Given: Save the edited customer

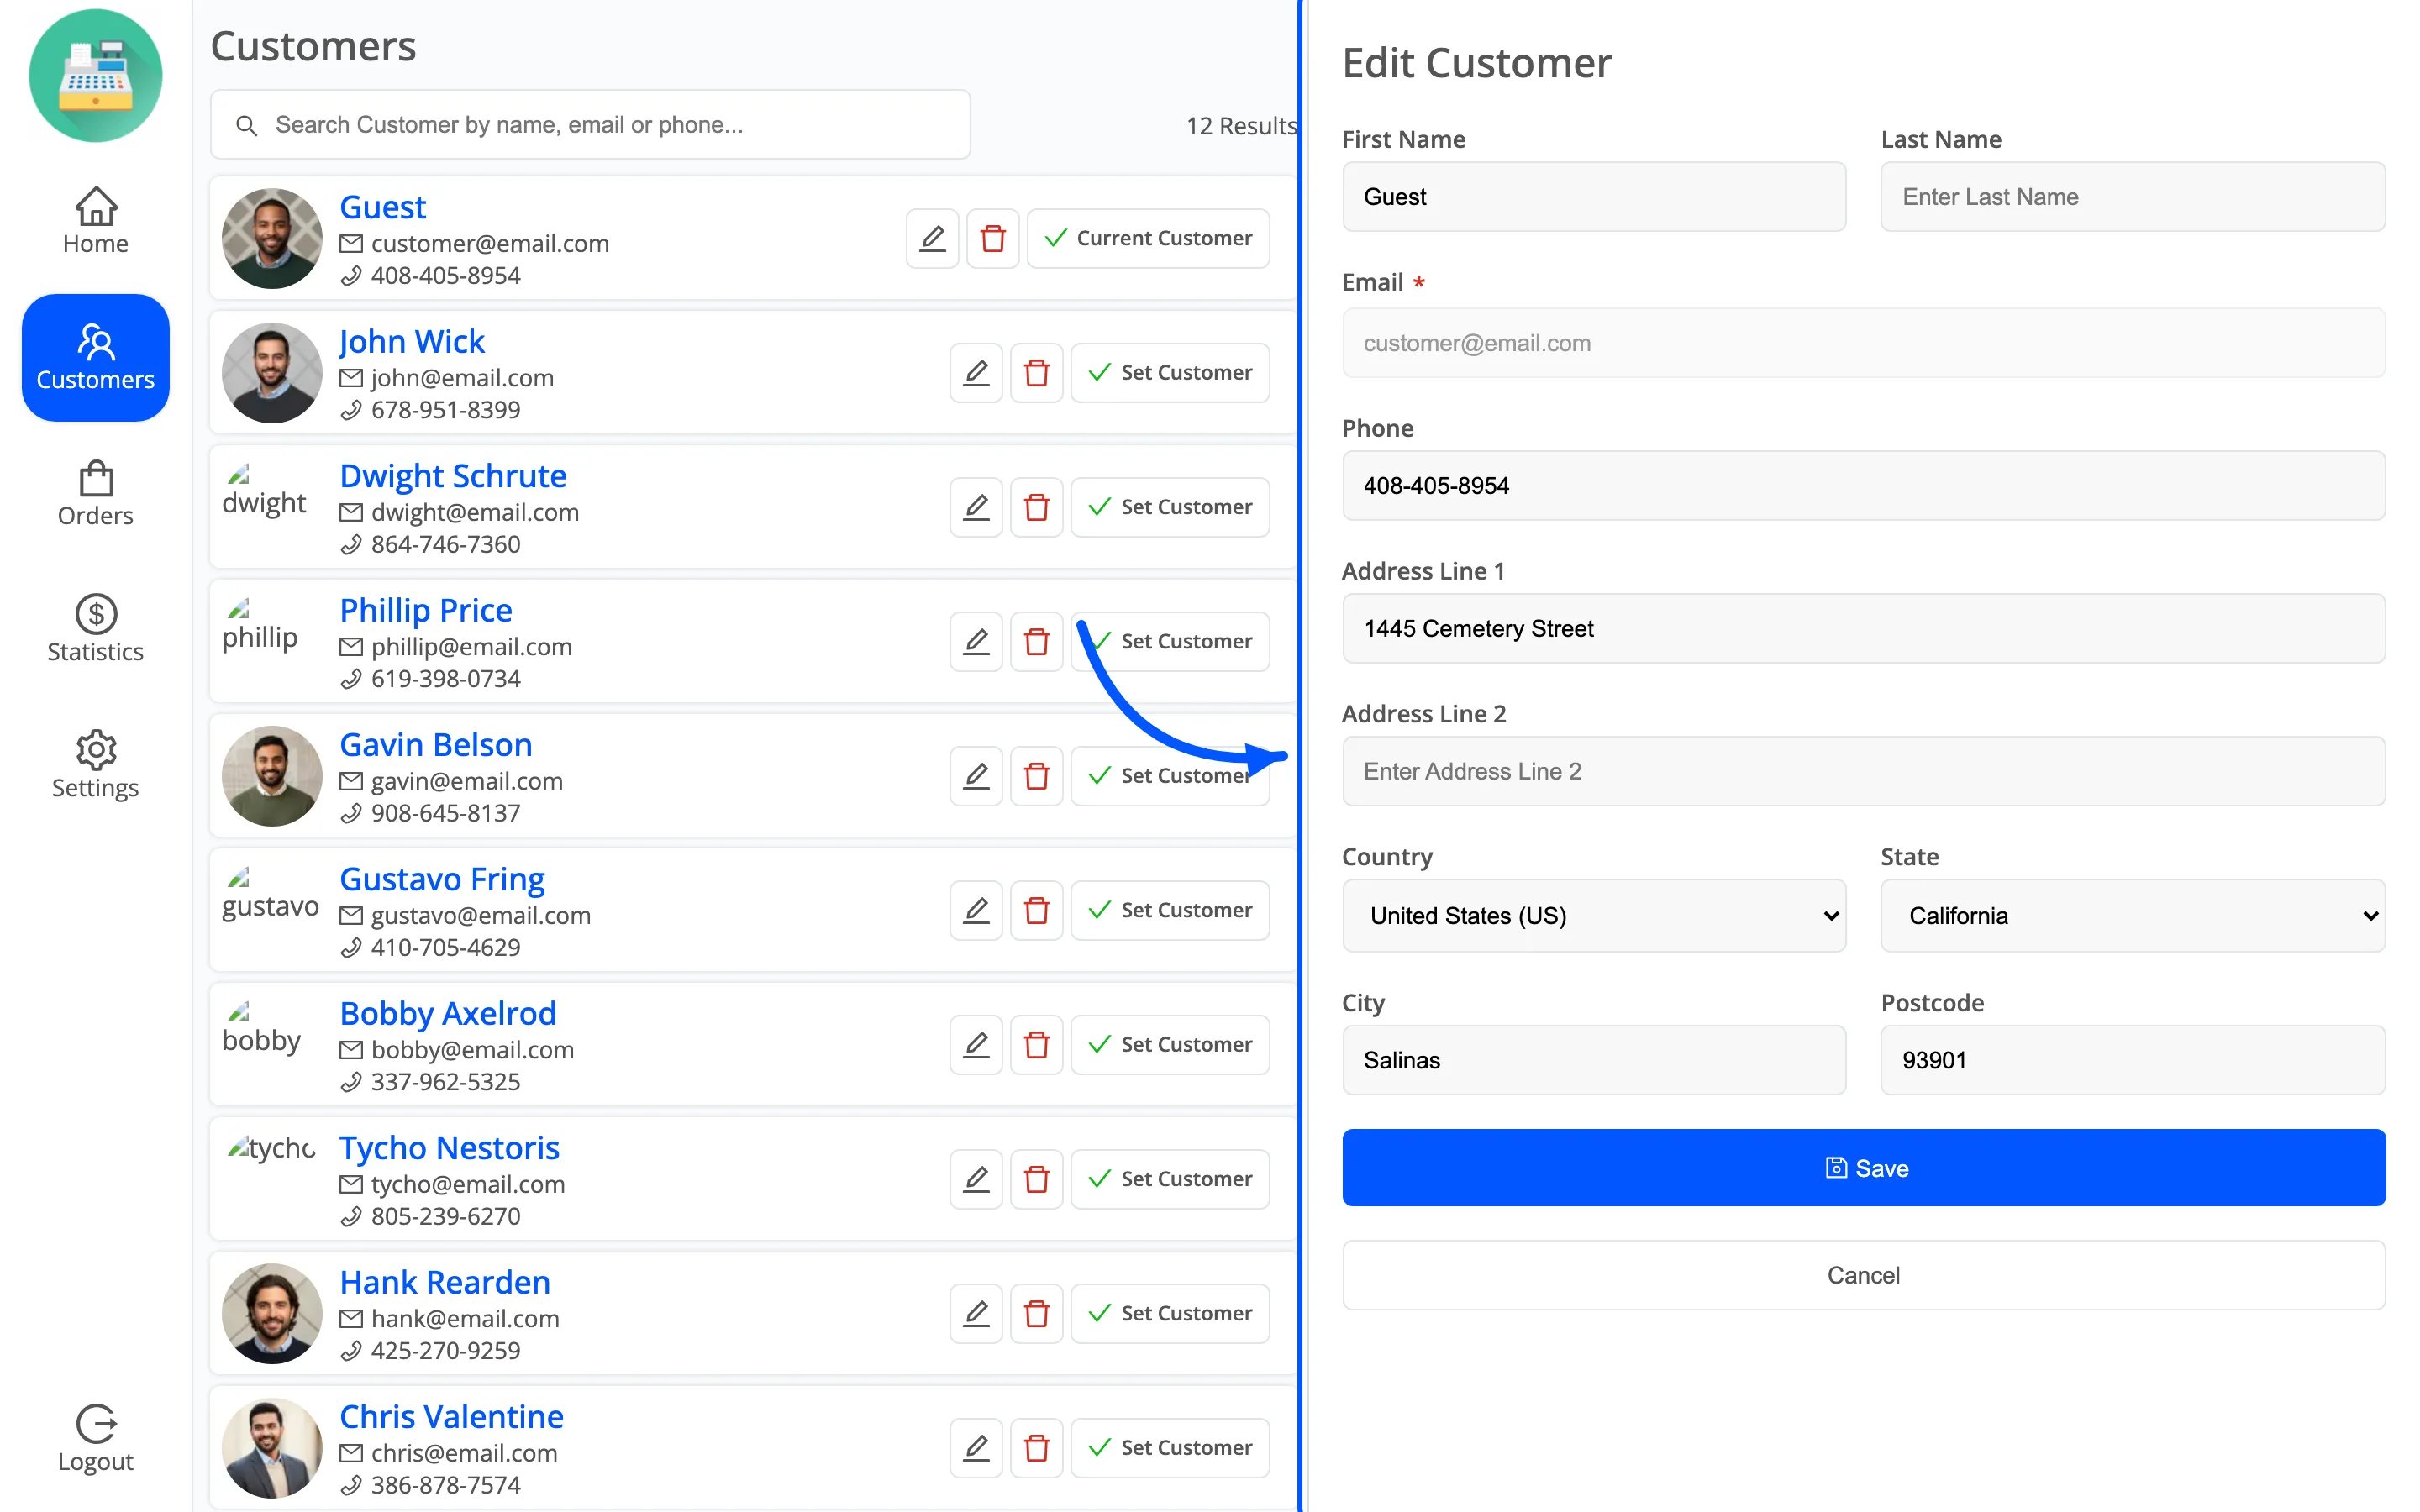Looking at the screenshot, I should (x=1864, y=1168).
